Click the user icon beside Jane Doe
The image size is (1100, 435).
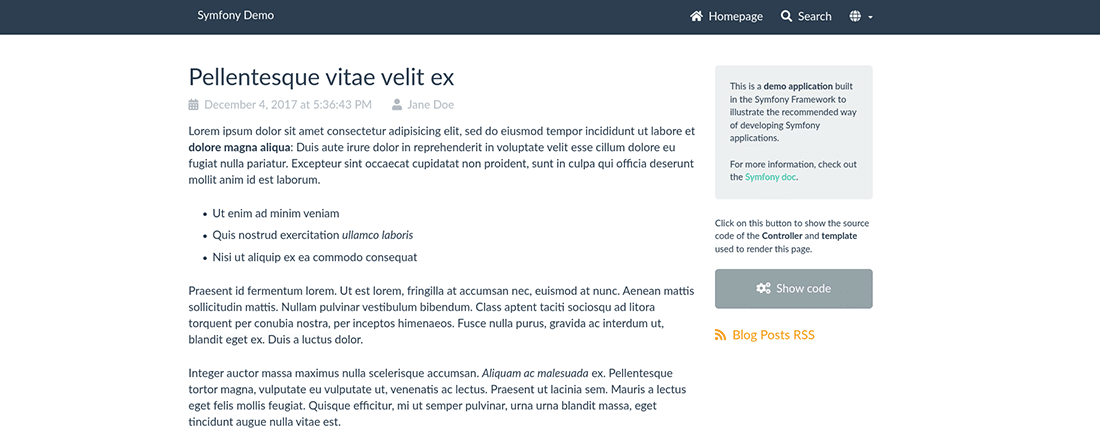pyautogui.click(x=397, y=104)
